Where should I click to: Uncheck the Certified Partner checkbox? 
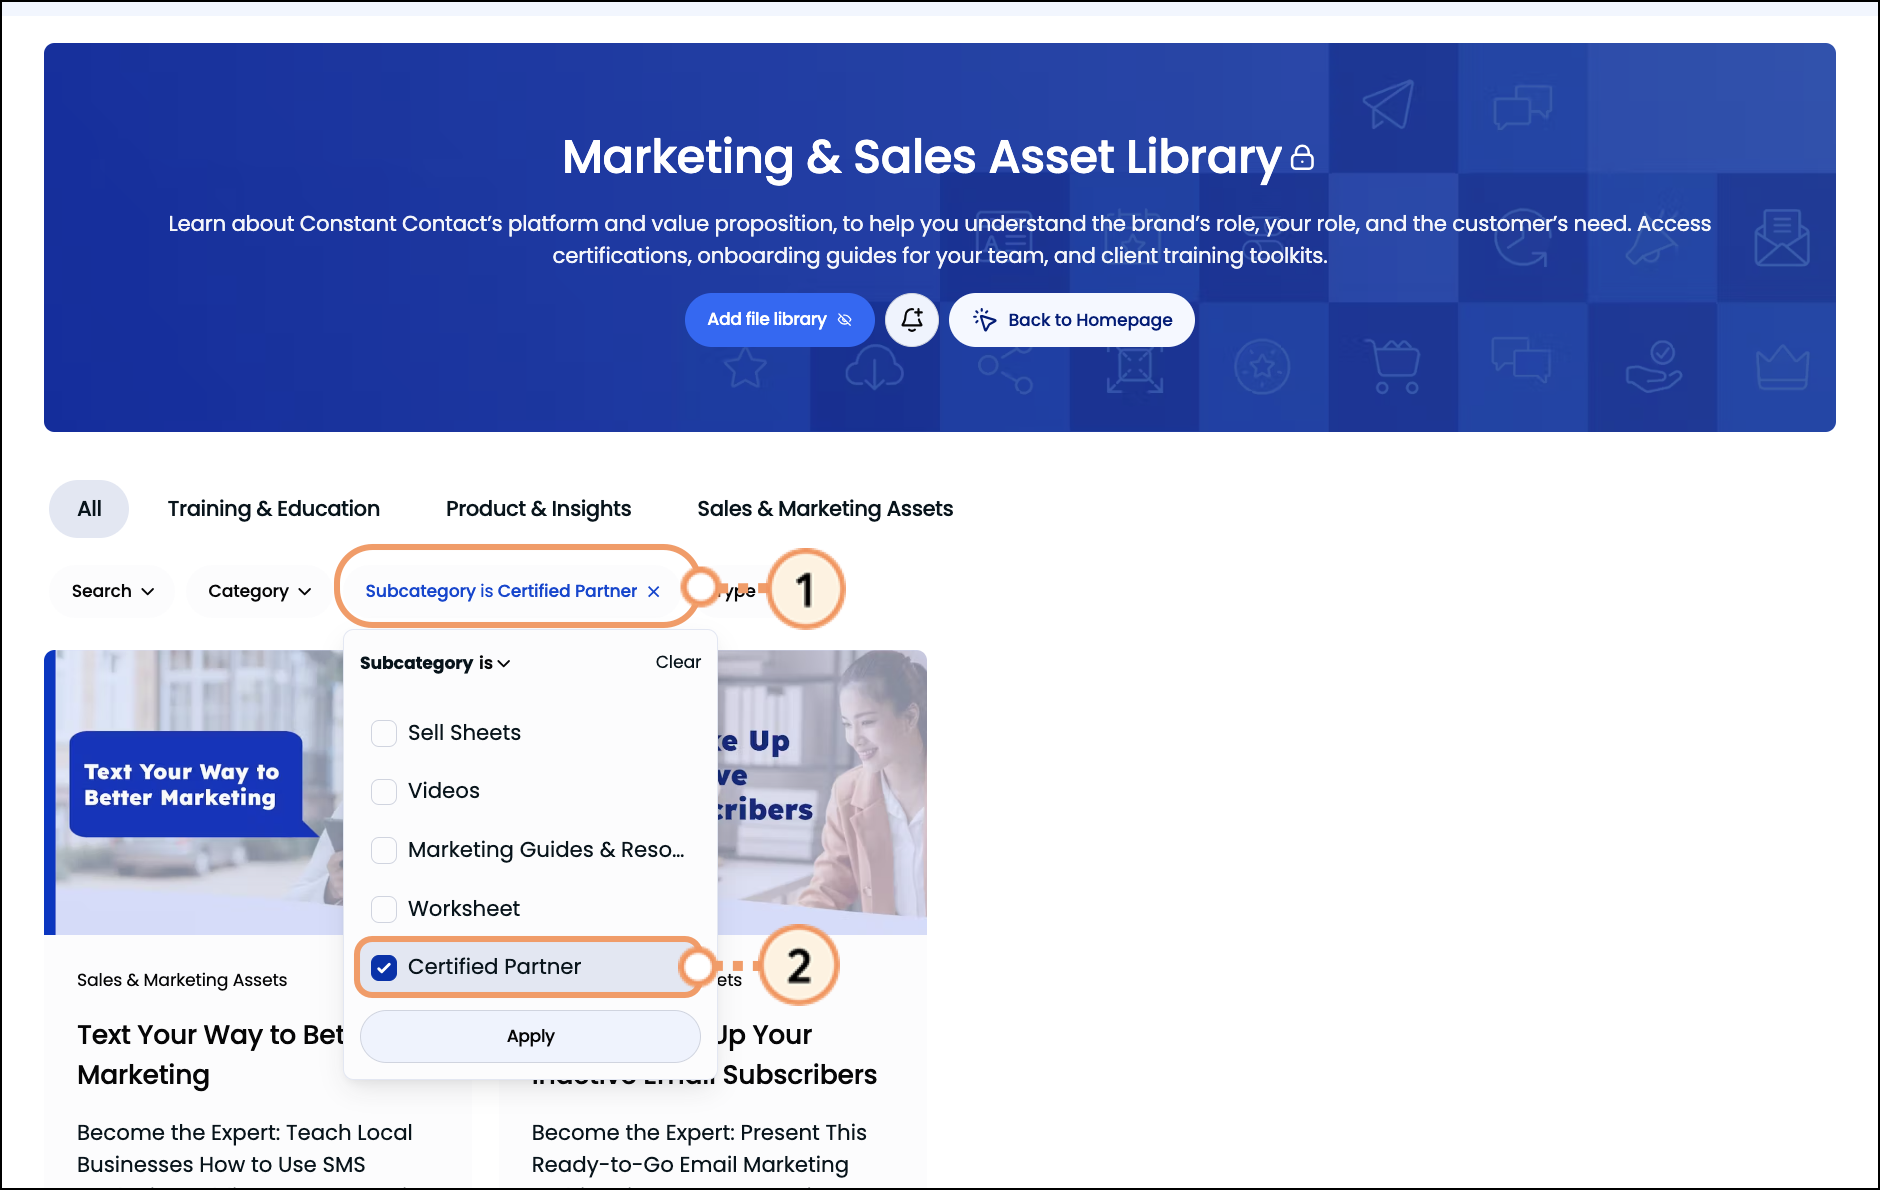click(x=384, y=967)
